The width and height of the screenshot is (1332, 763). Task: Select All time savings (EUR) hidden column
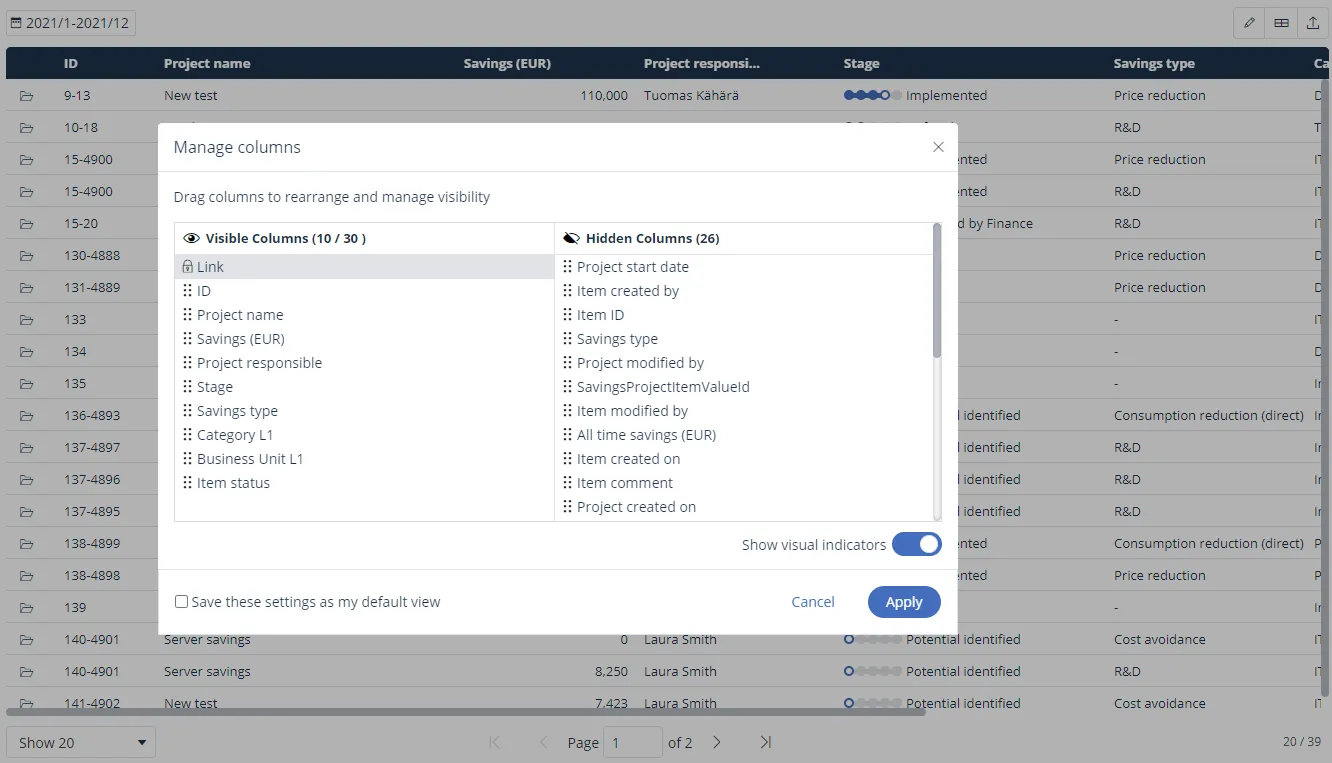click(x=646, y=435)
